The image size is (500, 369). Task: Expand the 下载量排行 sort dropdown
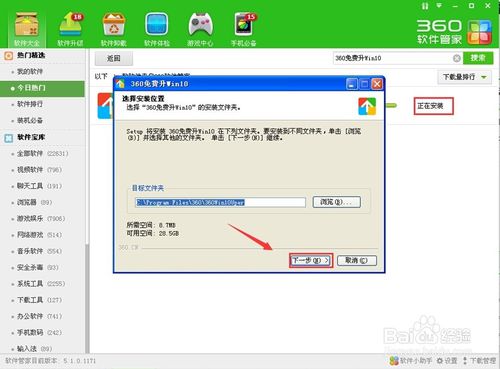click(x=464, y=77)
